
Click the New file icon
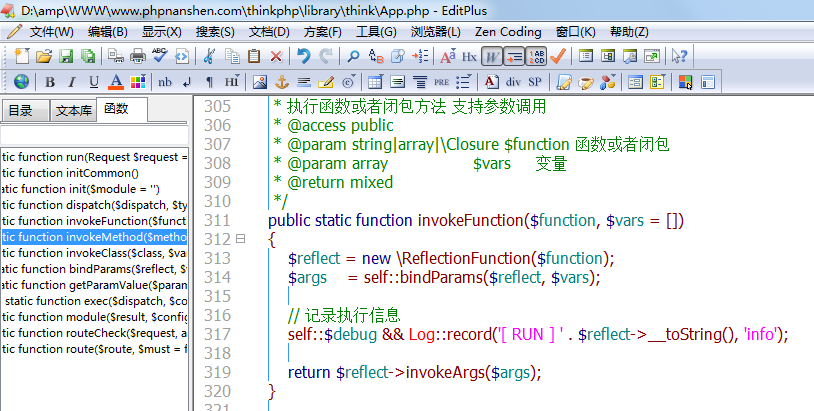[x=21, y=56]
